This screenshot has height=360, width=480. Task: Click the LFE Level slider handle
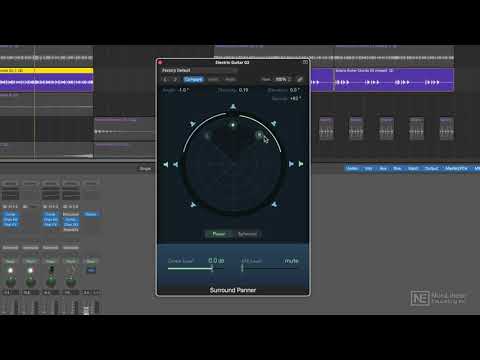242,268
